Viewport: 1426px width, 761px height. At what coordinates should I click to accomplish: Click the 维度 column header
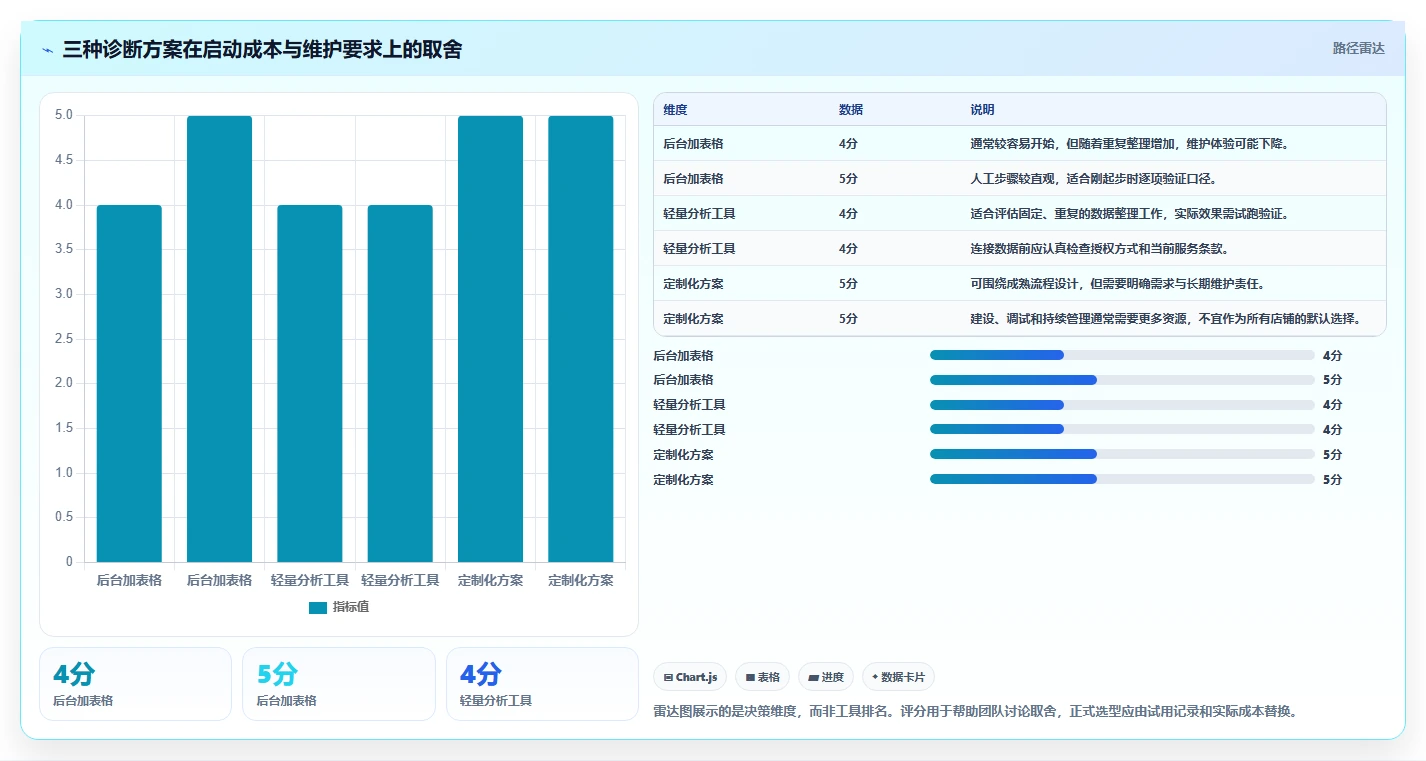(x=675, y=110)
